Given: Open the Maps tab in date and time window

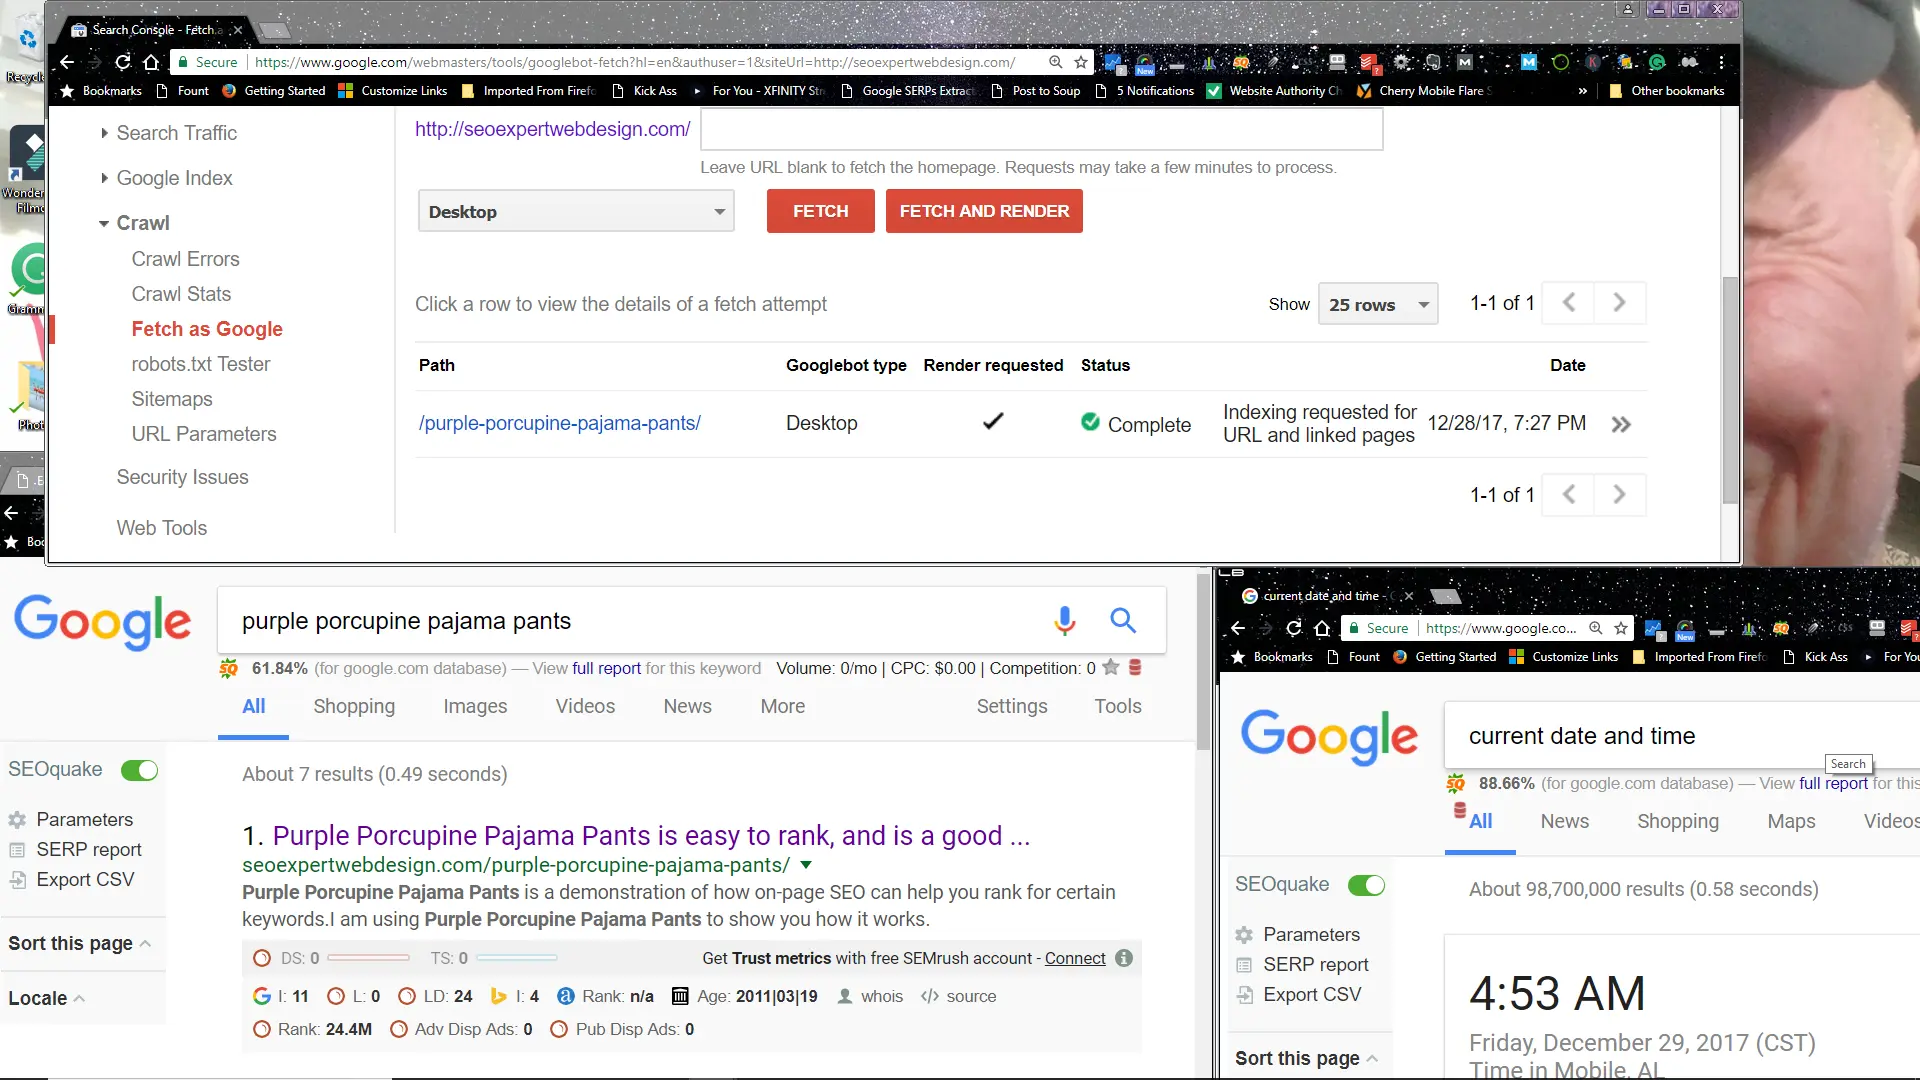Looking at the screenshot, I should [1791, 821].
